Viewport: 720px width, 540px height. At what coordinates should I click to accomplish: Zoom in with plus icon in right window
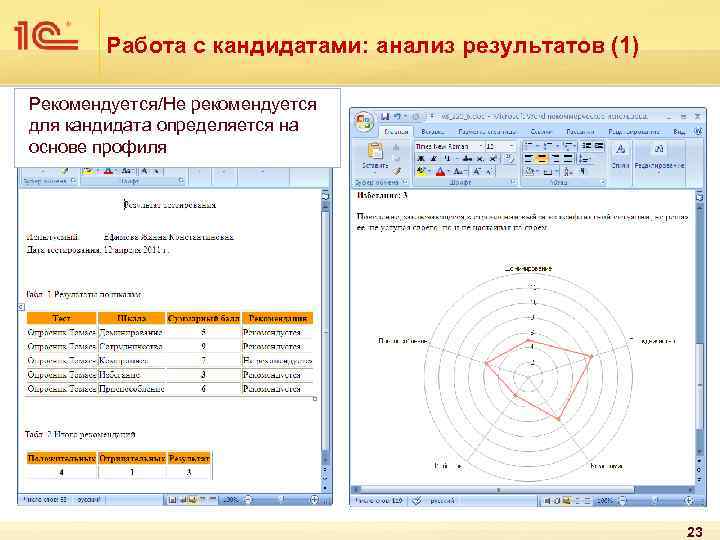(689, 501)
